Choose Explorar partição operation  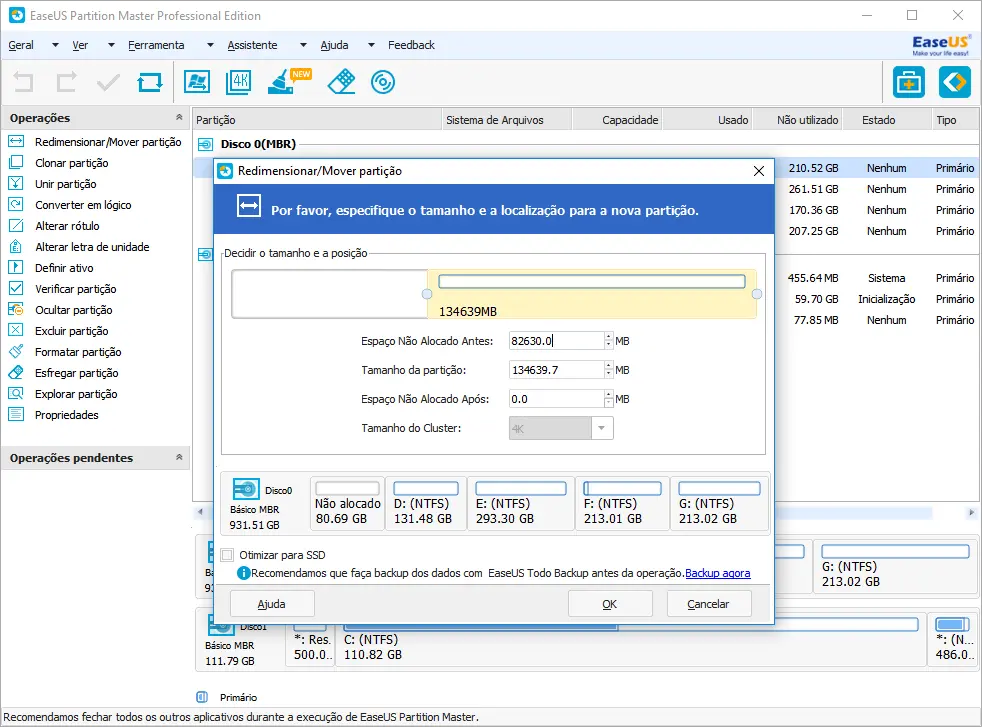click(x=76, y=394)
